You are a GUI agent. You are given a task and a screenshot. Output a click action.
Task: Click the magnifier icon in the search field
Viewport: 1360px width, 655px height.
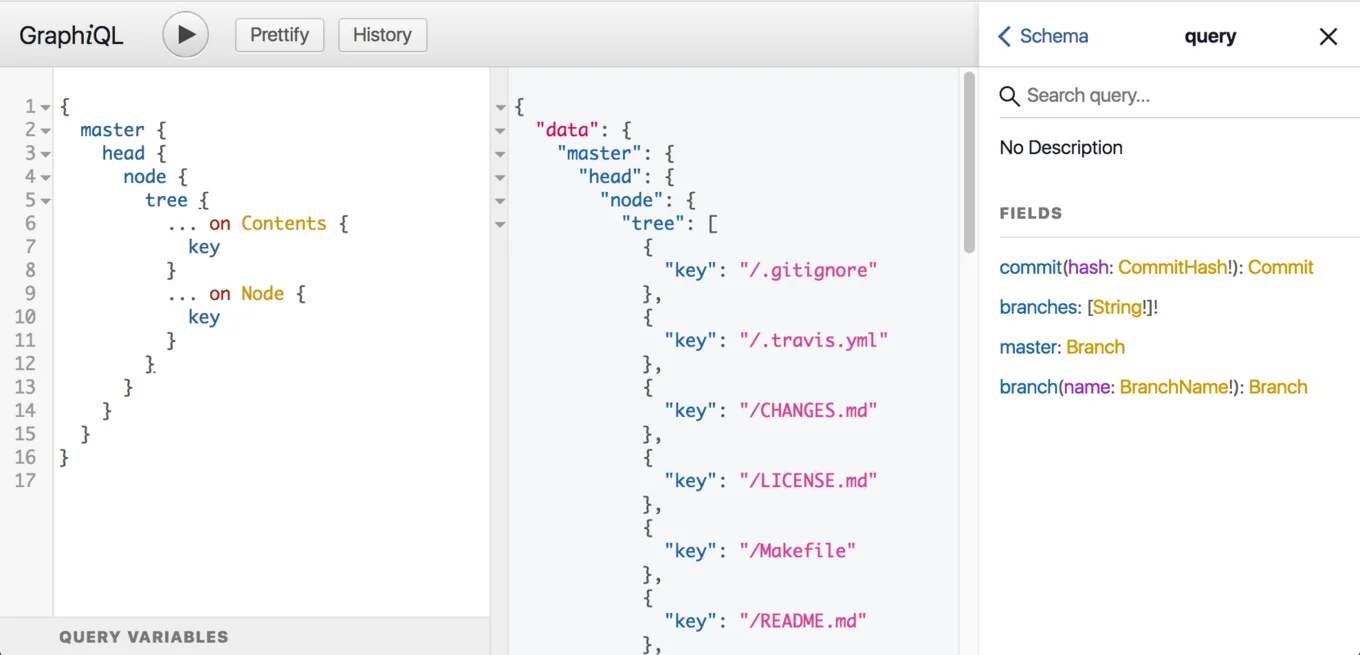[1010, 95]
